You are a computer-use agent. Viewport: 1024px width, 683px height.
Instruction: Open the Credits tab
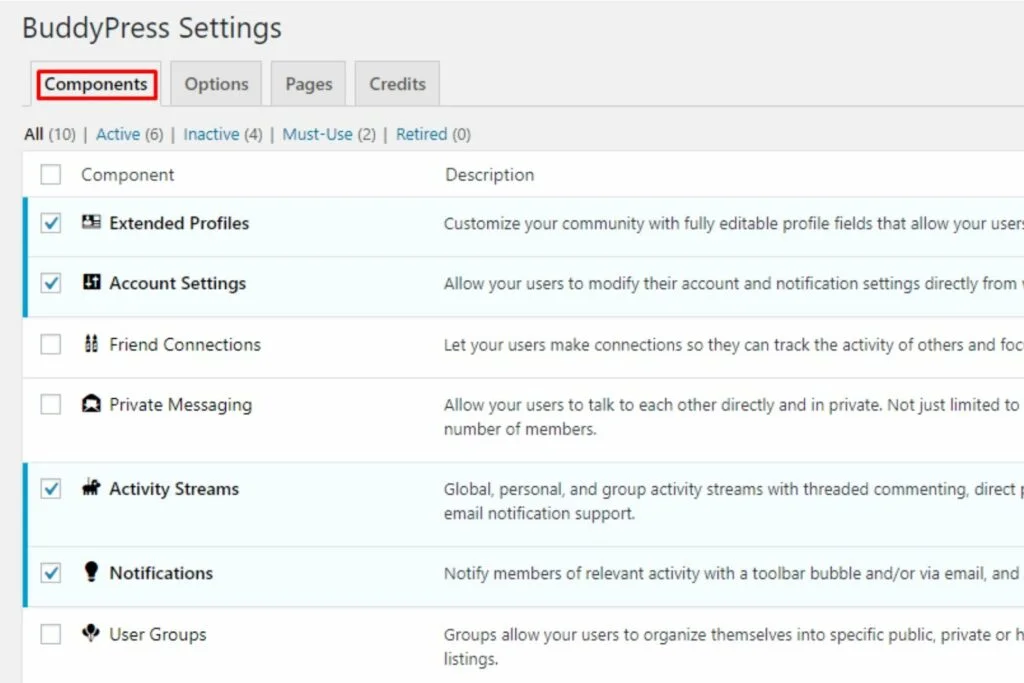[397, 84]
